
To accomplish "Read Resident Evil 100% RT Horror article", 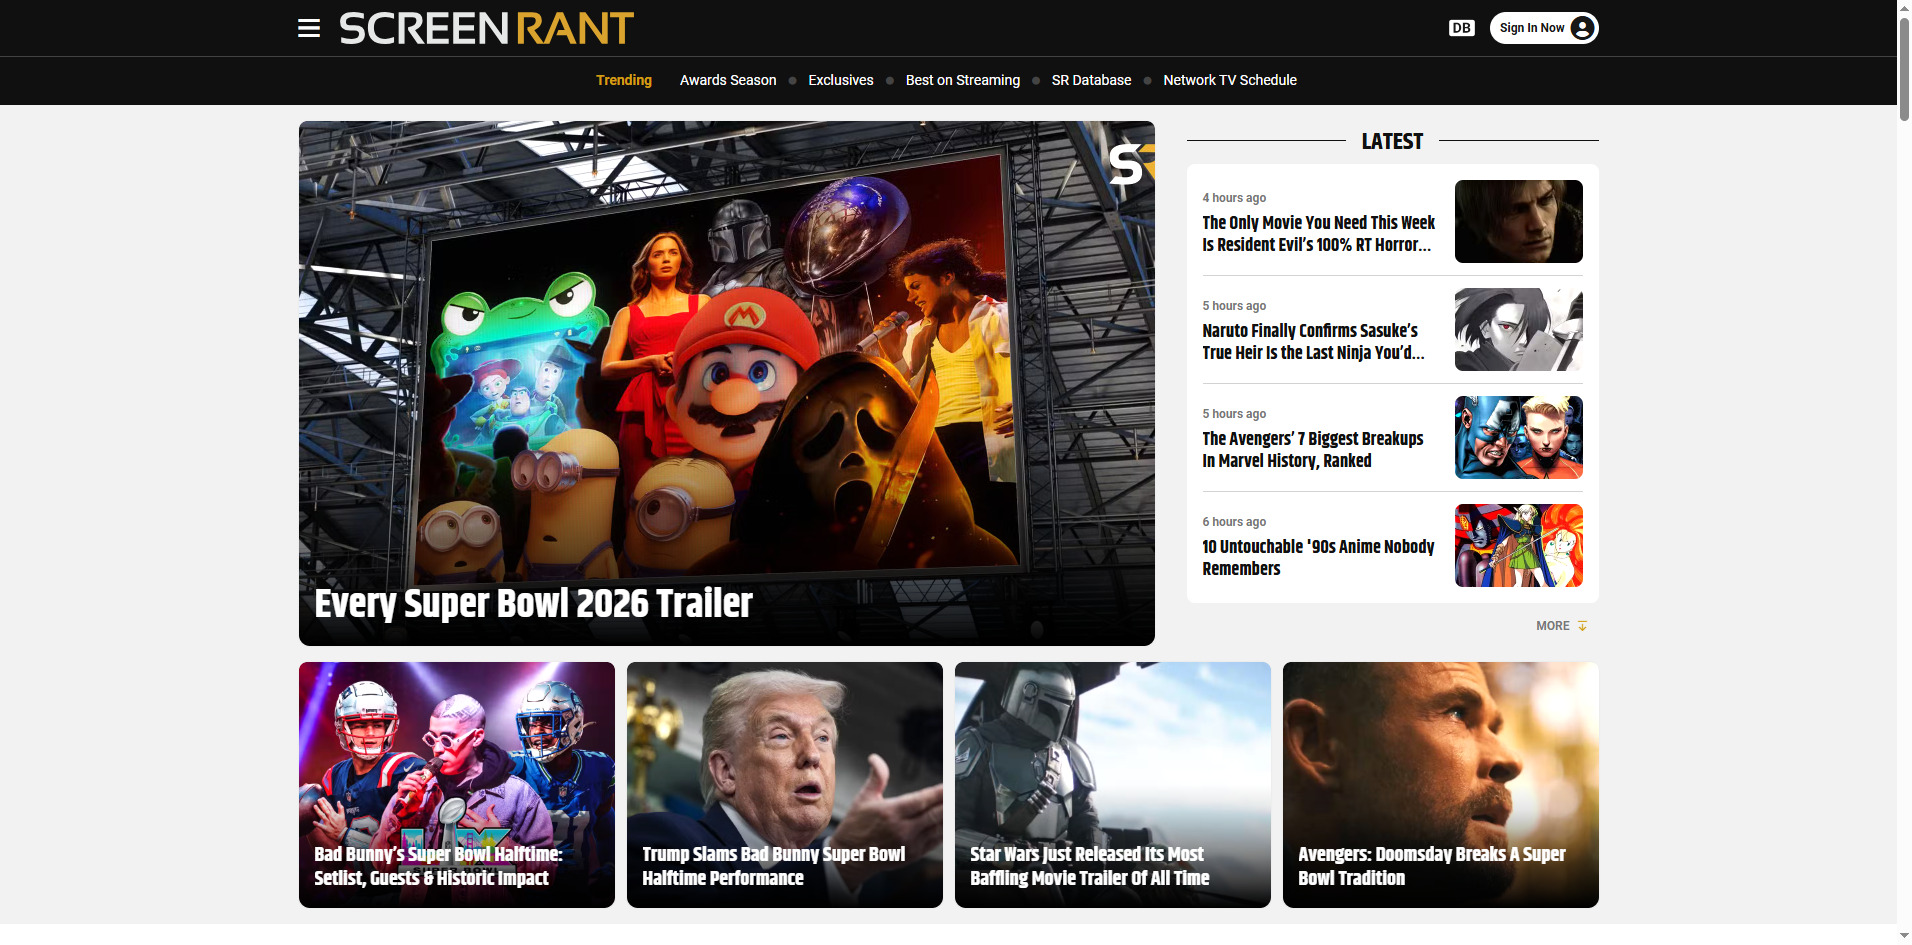I will [x=1318, y=234].
